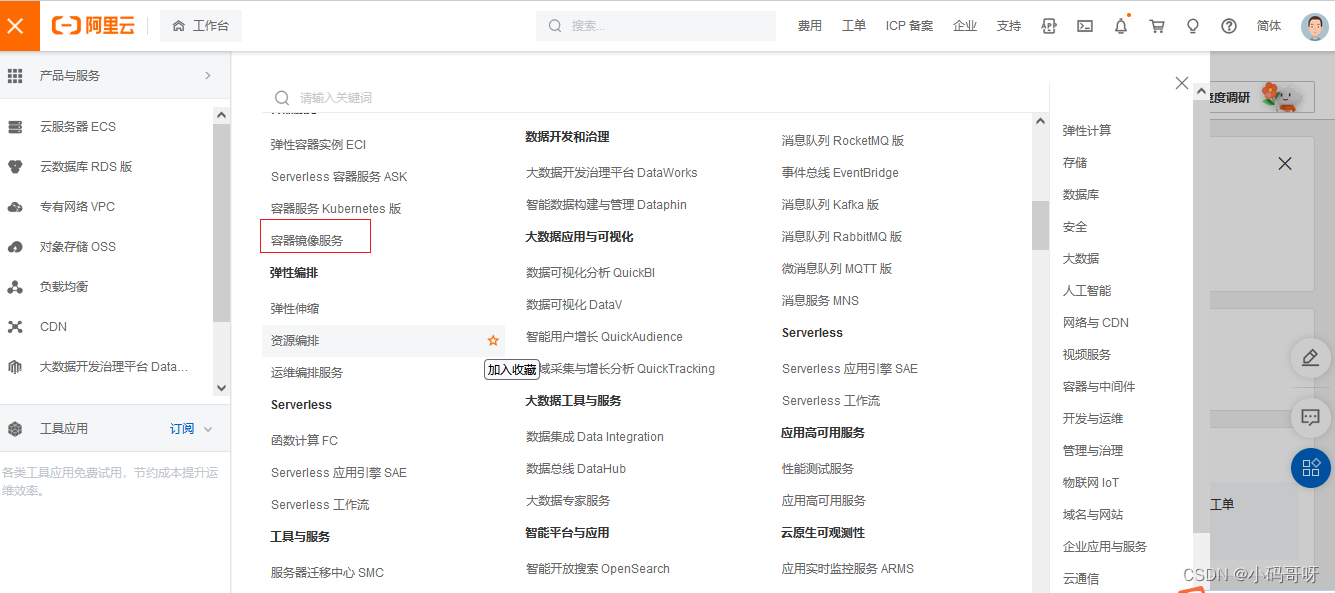Open the help question mark icon
The height and width of the screenshot is (593, 1335).
(x=1229, y=26)
